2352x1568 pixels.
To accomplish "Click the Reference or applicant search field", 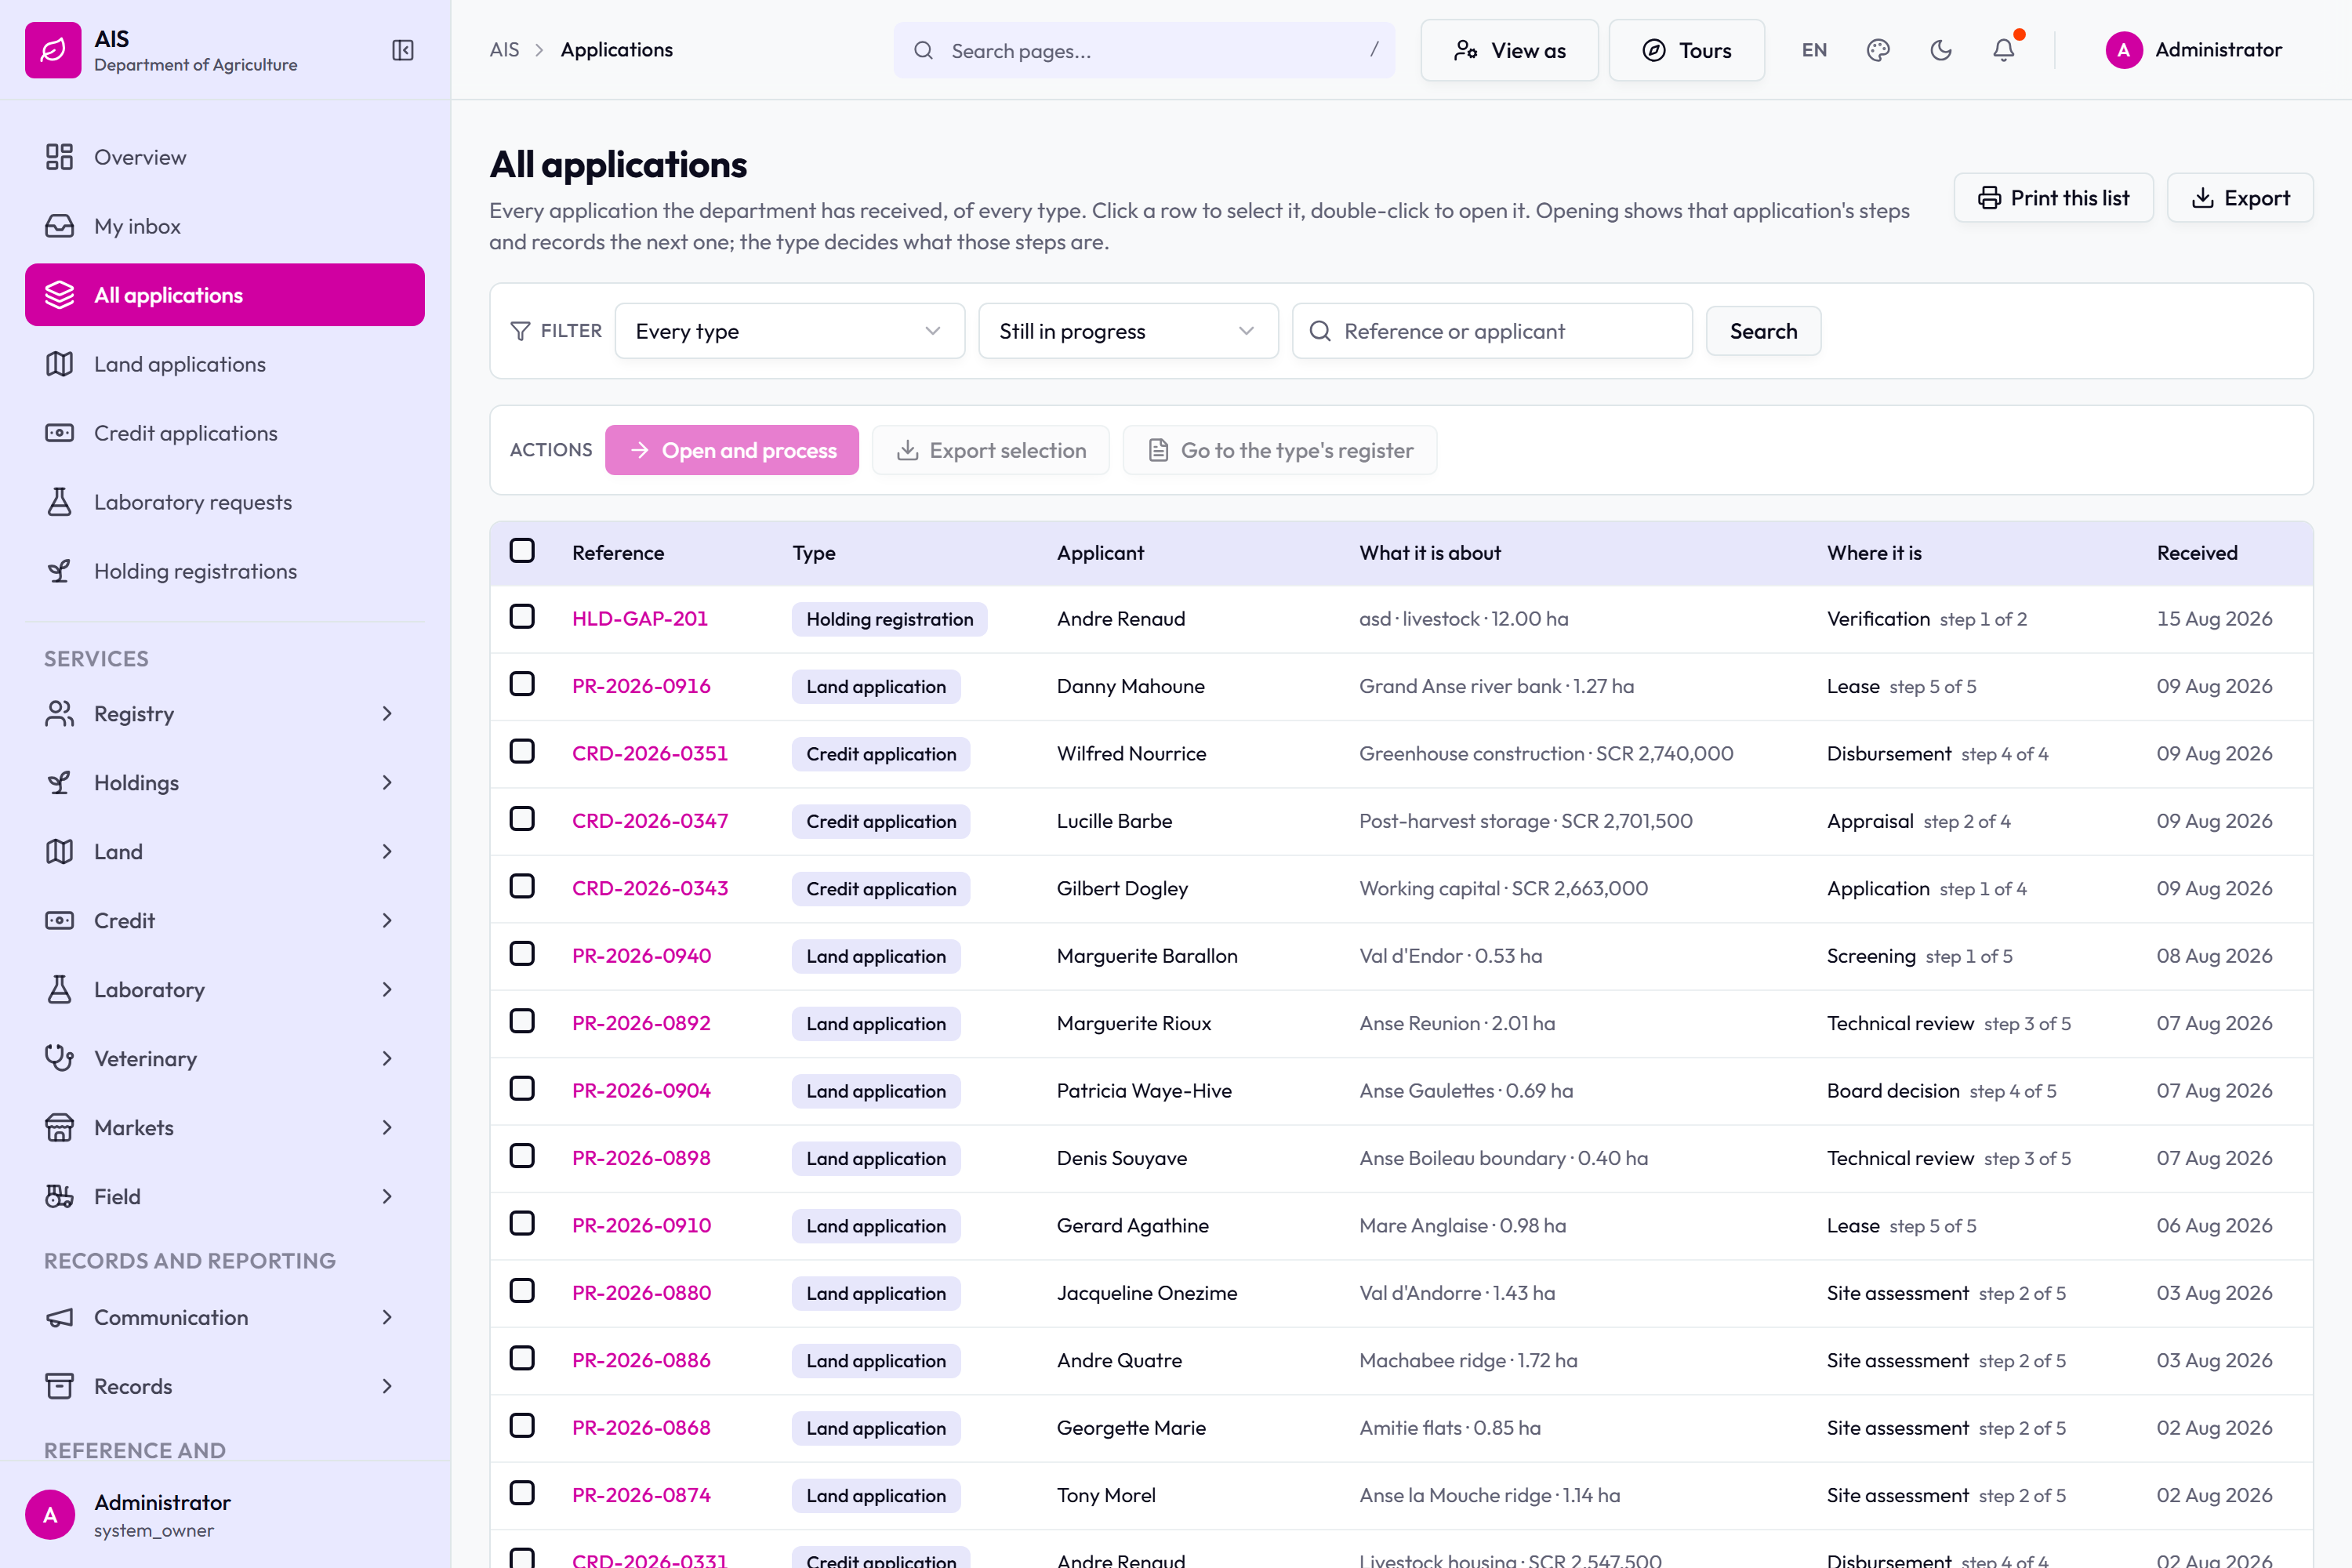I will [x=1492, y=331].
